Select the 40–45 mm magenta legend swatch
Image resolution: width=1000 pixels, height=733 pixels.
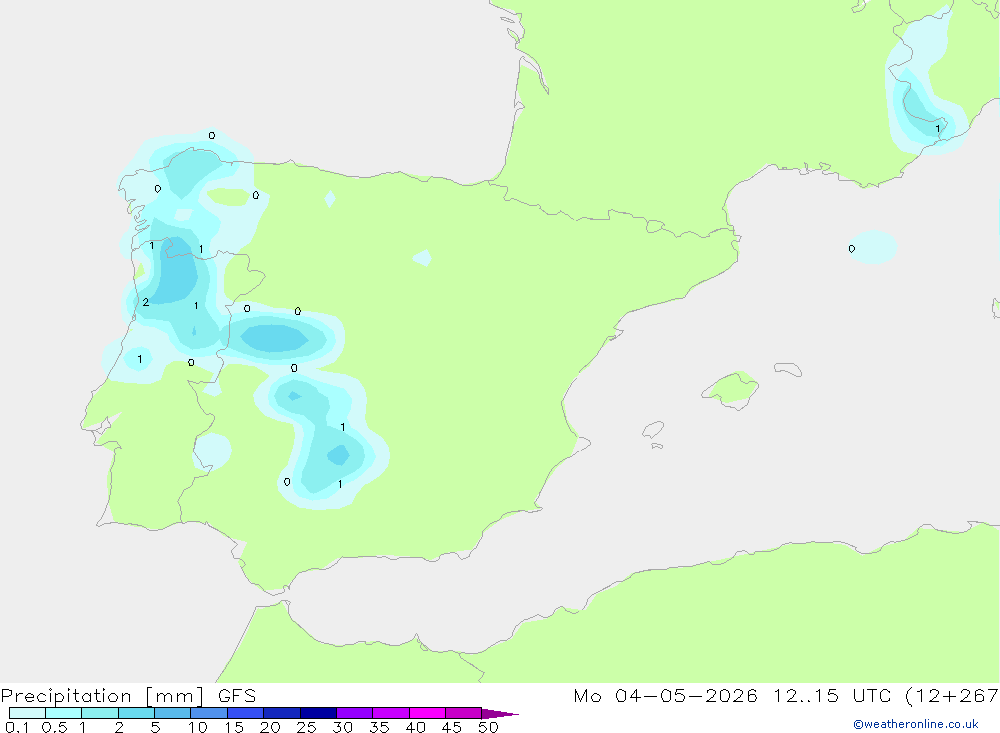427,713
